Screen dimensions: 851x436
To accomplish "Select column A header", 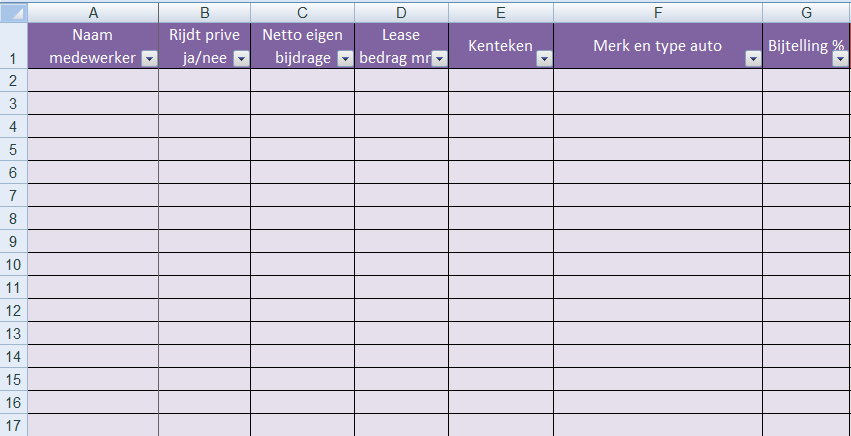I will pos(93,12).
